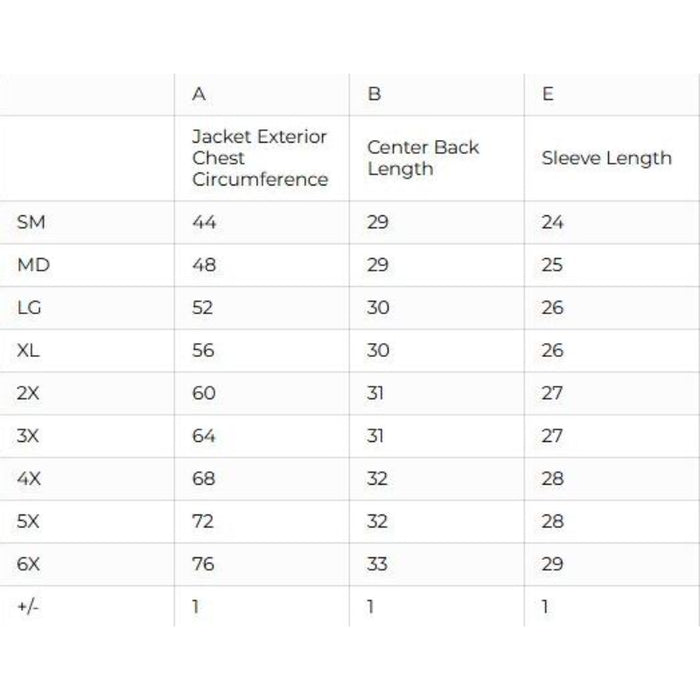Image resolution: width=700 pixels, height=700 pixels.
Task: Click the column A header cell
Action: pyautogui.click(x=199, y=95)
